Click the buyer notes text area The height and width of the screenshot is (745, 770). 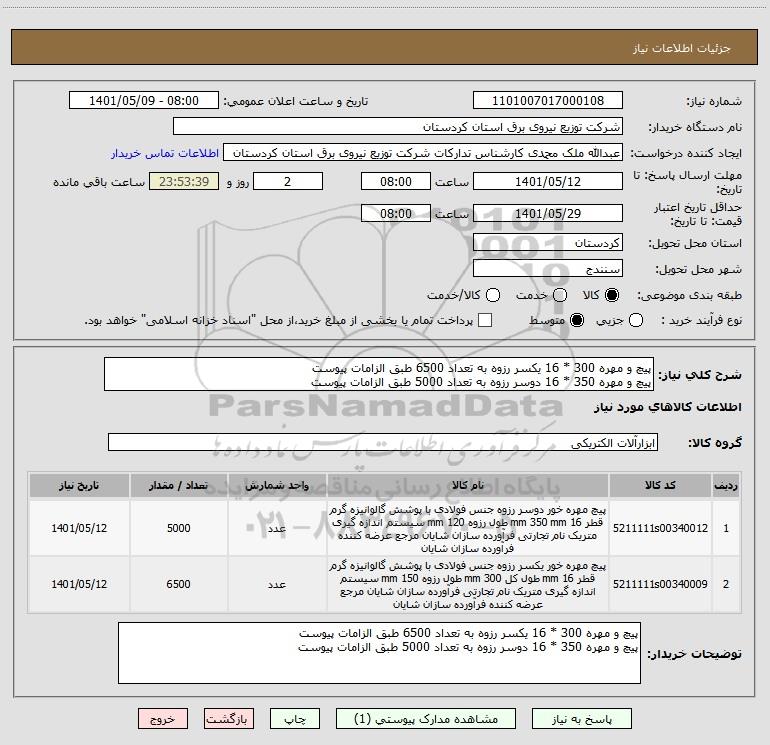379,653
